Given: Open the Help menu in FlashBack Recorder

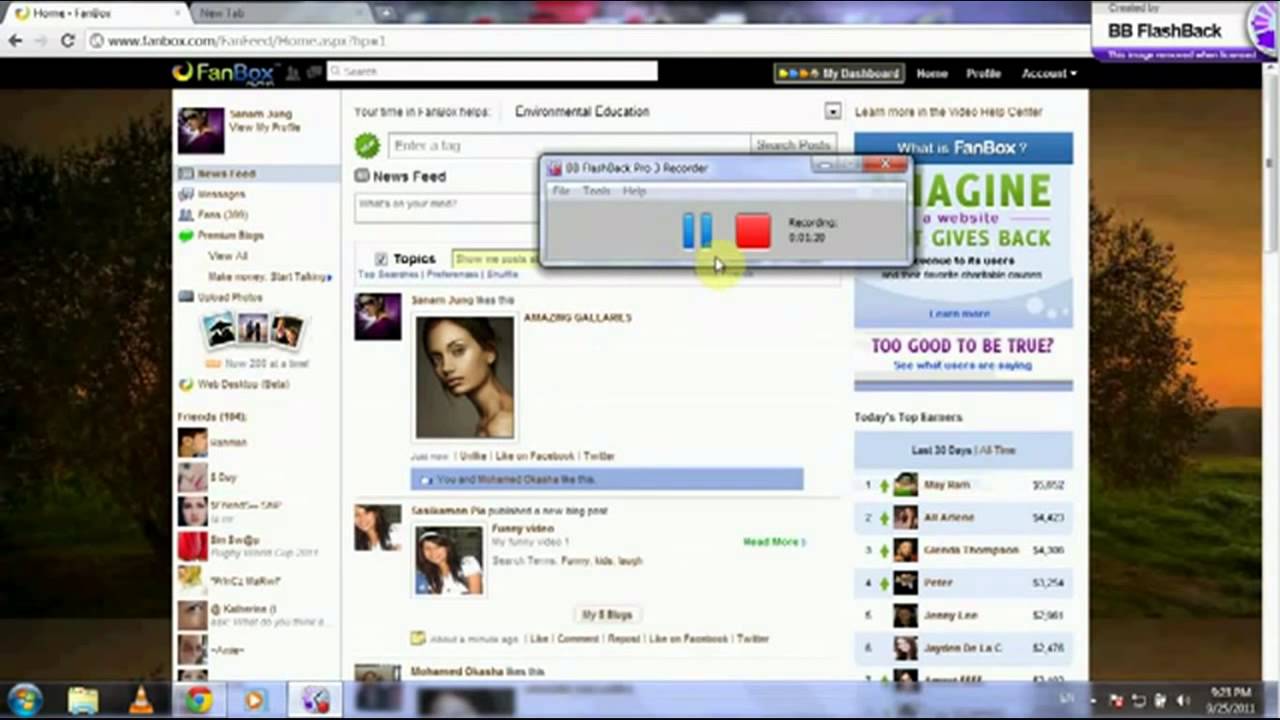Looking at the screenshot, I should pyautogui.click(x=634, y=191).
